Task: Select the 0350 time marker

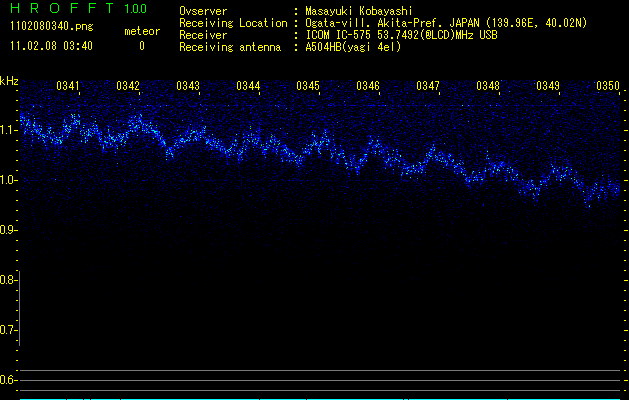Action: point(608,86)
